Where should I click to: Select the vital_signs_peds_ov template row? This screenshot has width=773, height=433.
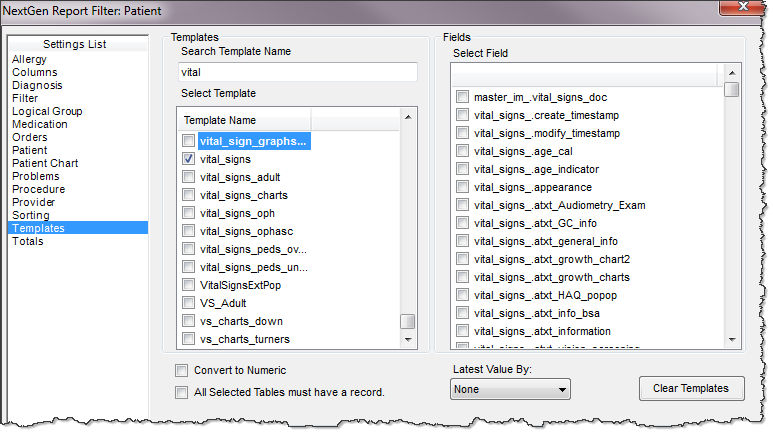(253, 249)
